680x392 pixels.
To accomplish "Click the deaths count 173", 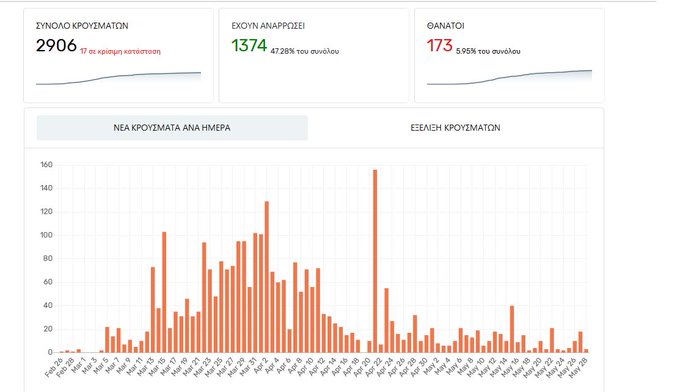I will tap(440, 46).
